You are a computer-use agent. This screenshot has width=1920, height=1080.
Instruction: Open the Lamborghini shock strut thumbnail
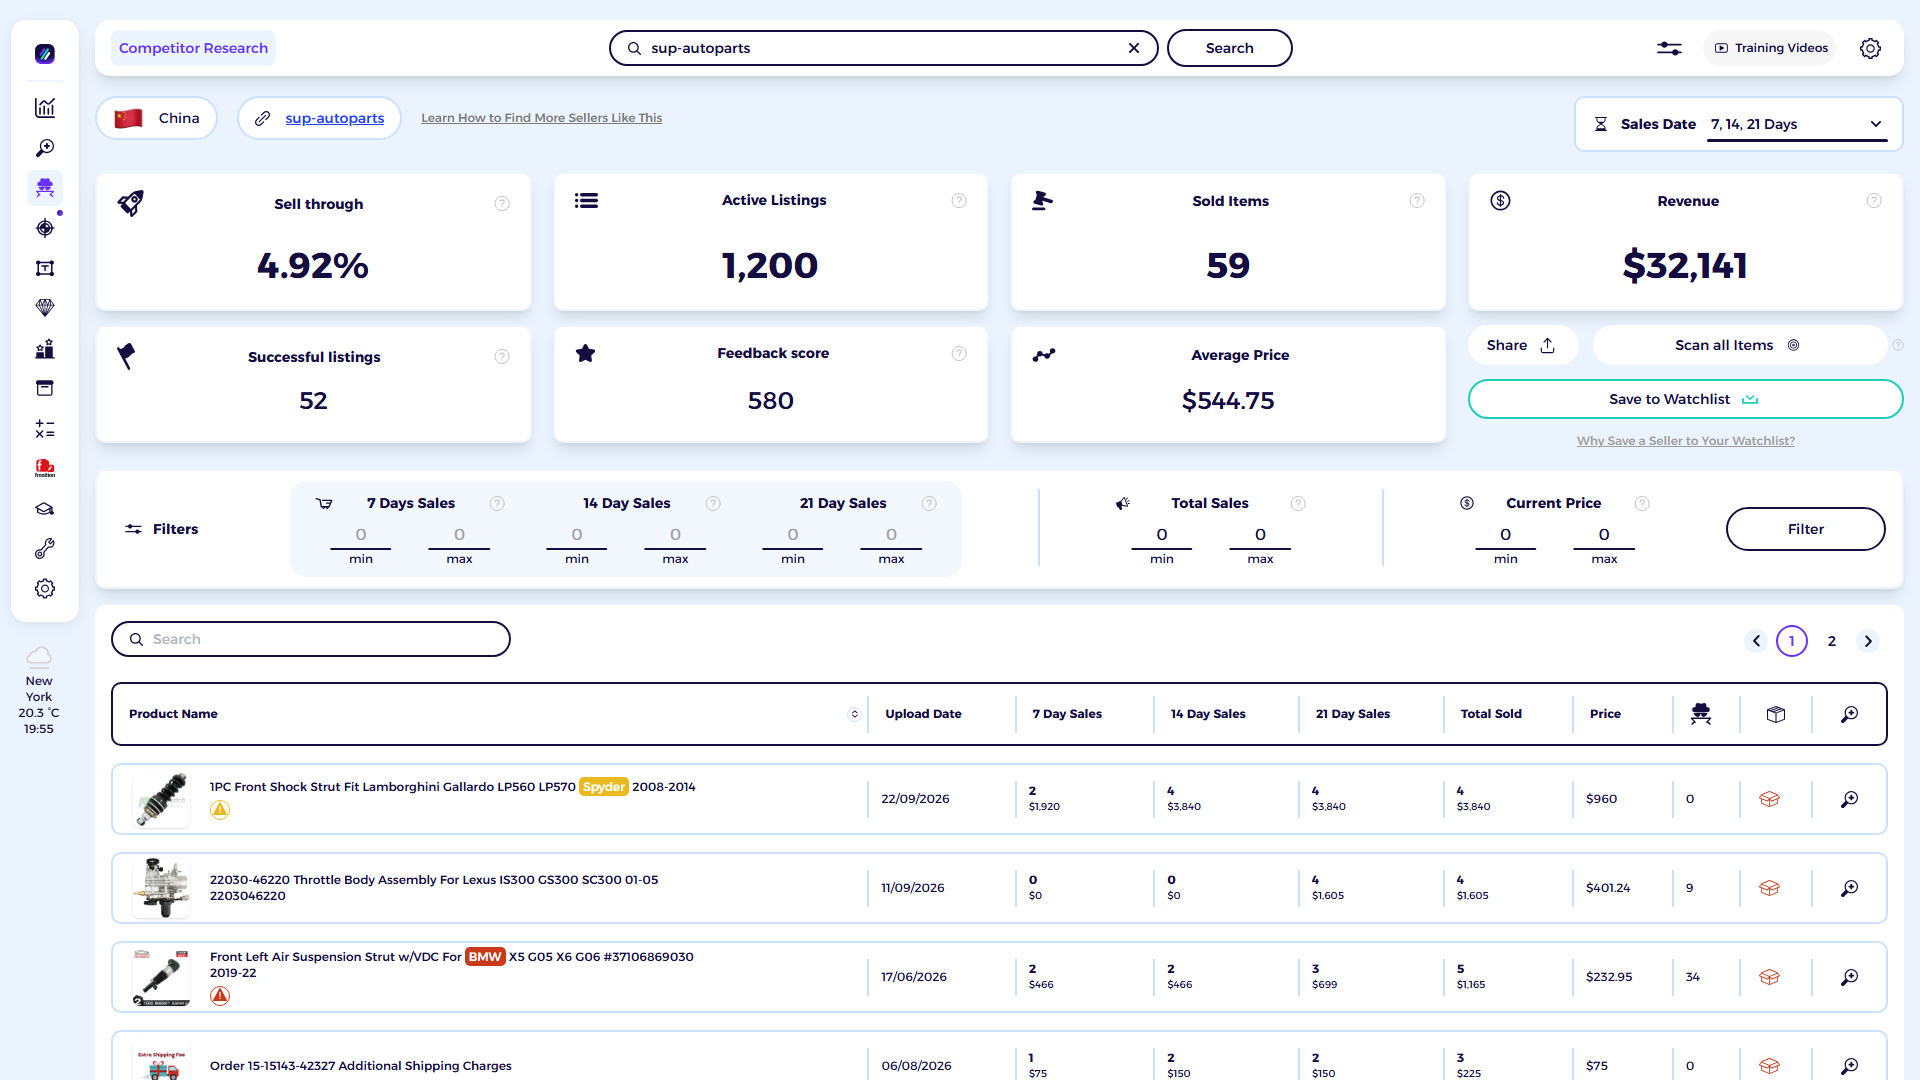tap(161, 799)
